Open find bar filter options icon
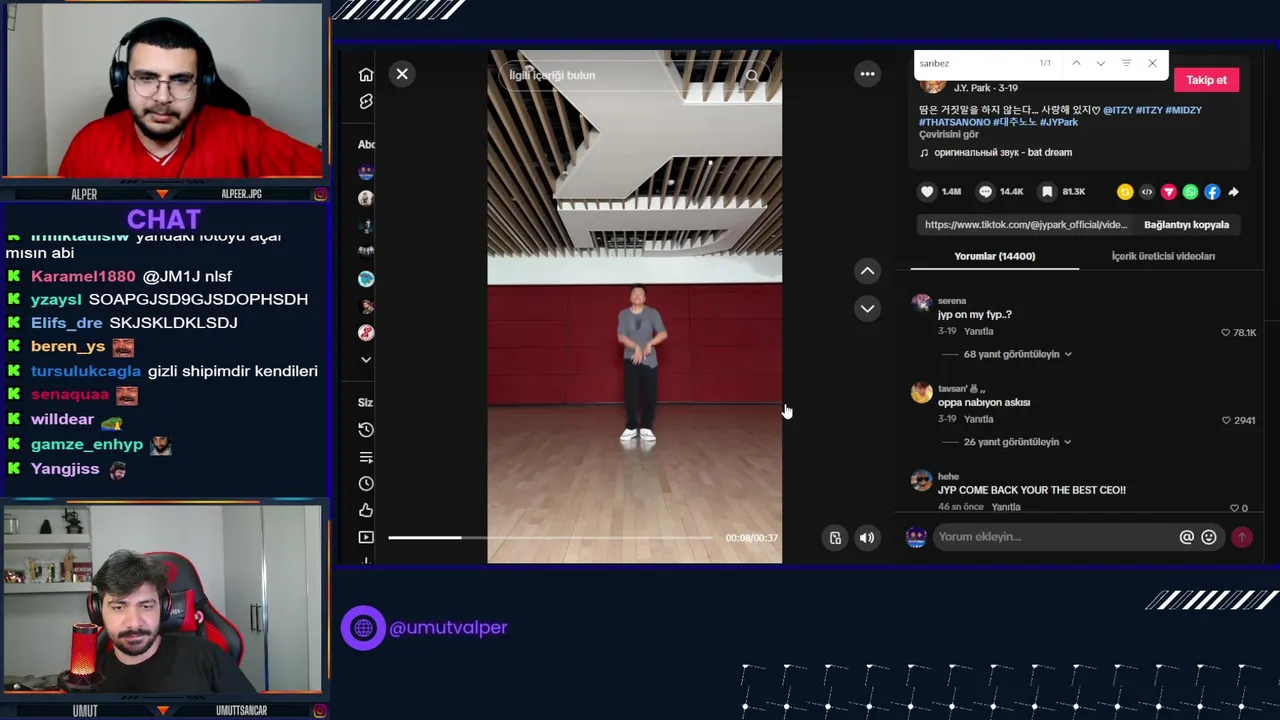1280x720 pixels. (1126, 63)
